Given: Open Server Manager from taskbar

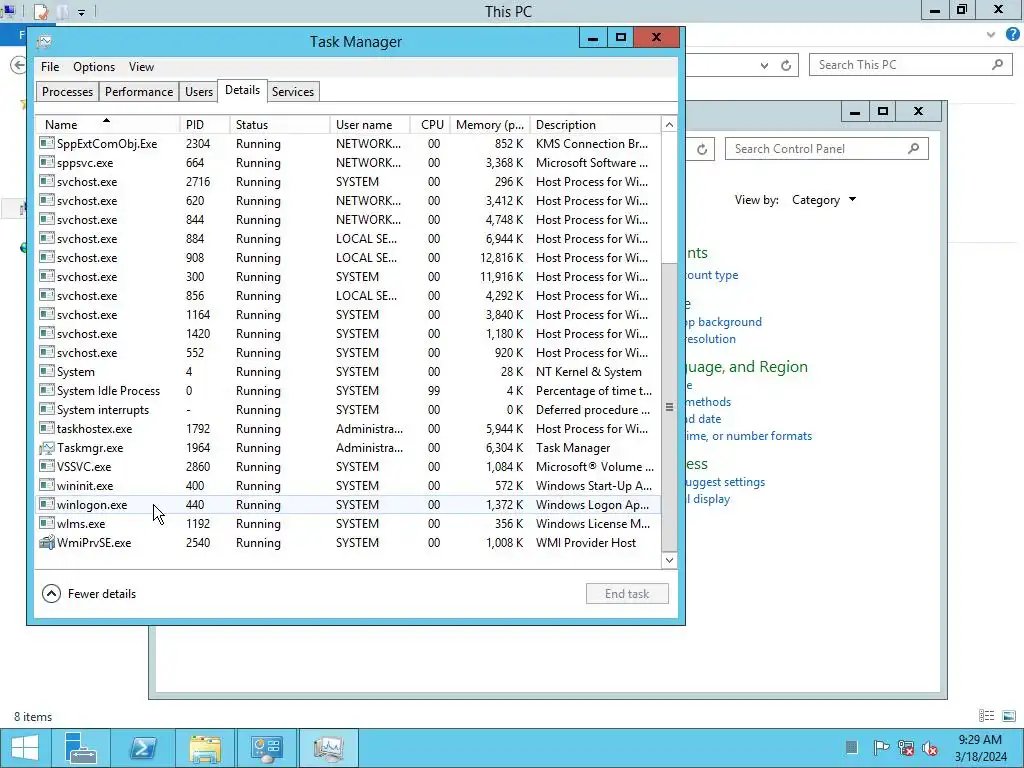Looking at the screenshot, I should [x=81, y=748].
